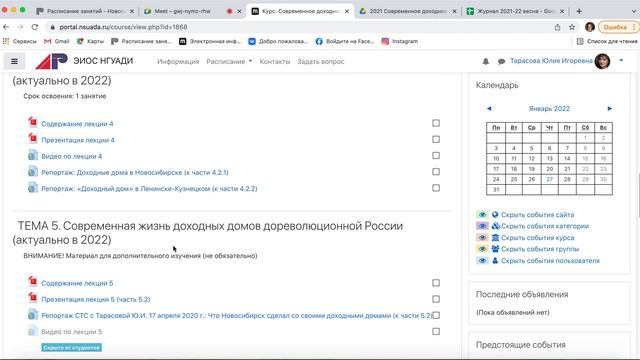
Task: Open Информация menu item
Action: point(178,62)
